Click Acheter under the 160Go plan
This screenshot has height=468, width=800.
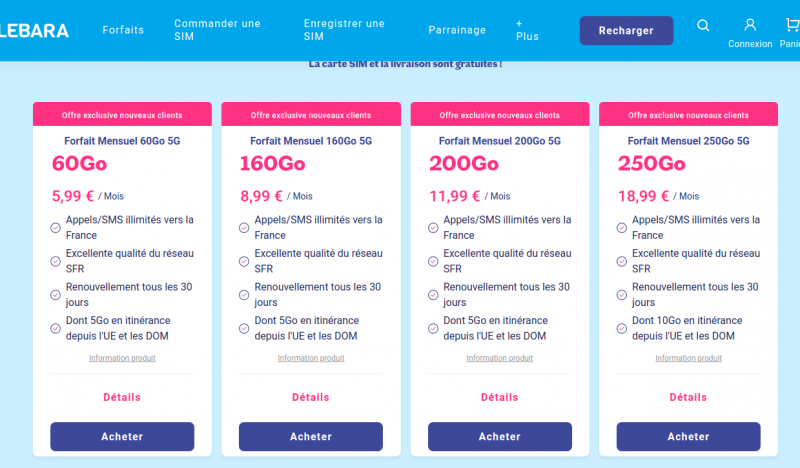point(311,436)
